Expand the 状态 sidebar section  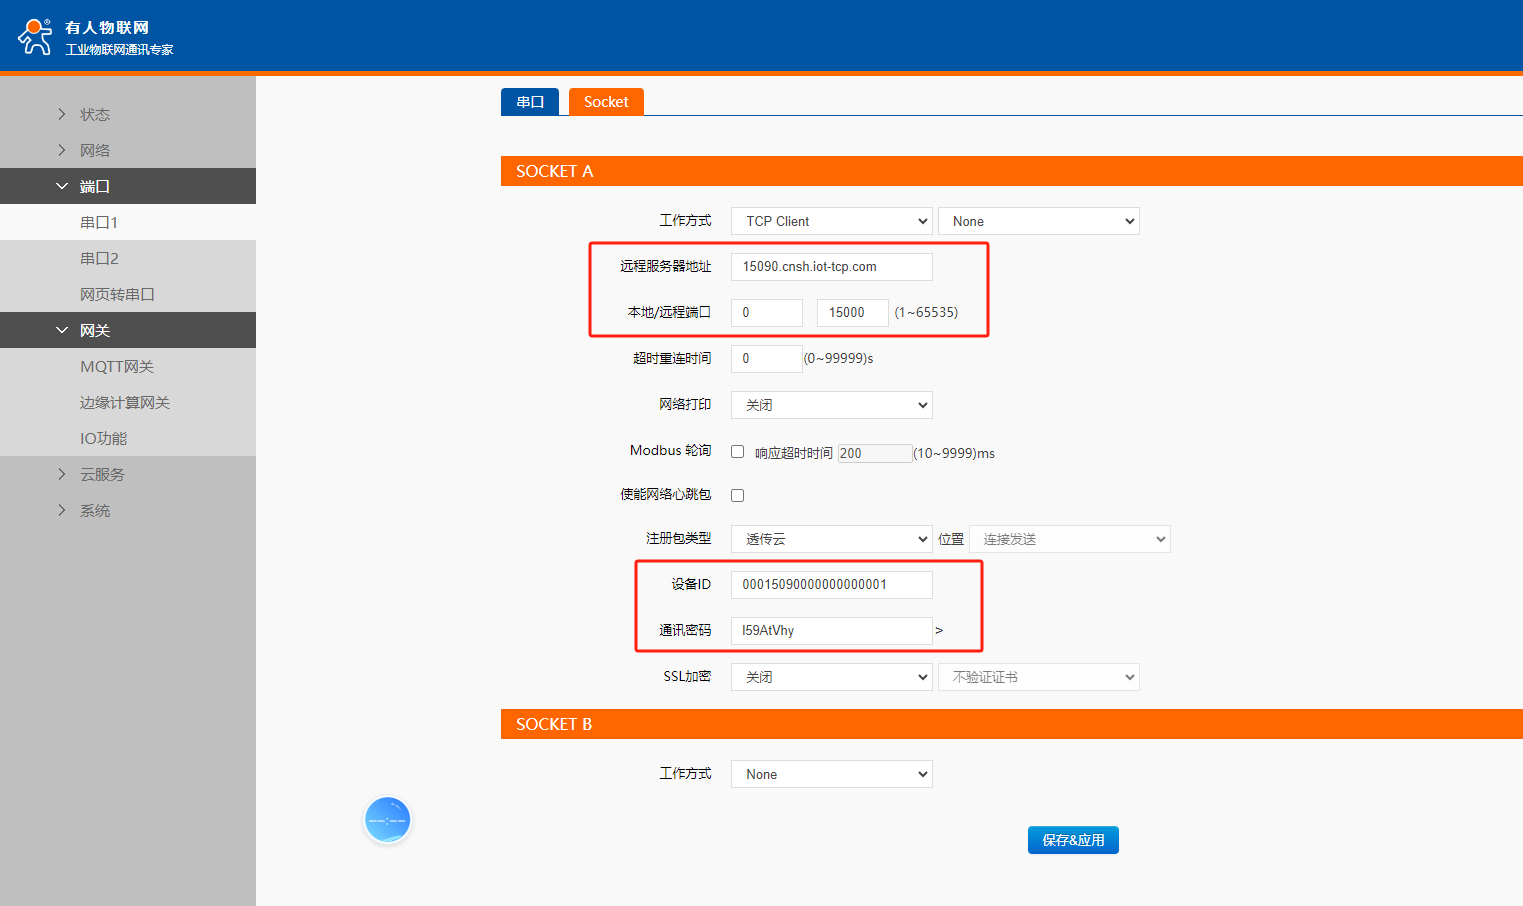94,114
